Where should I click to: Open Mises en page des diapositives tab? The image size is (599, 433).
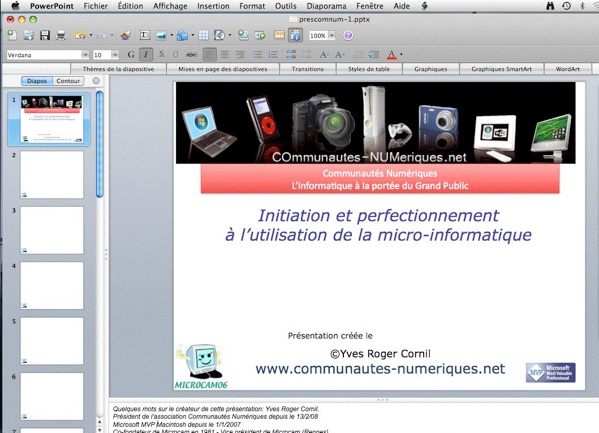[223, 69]
